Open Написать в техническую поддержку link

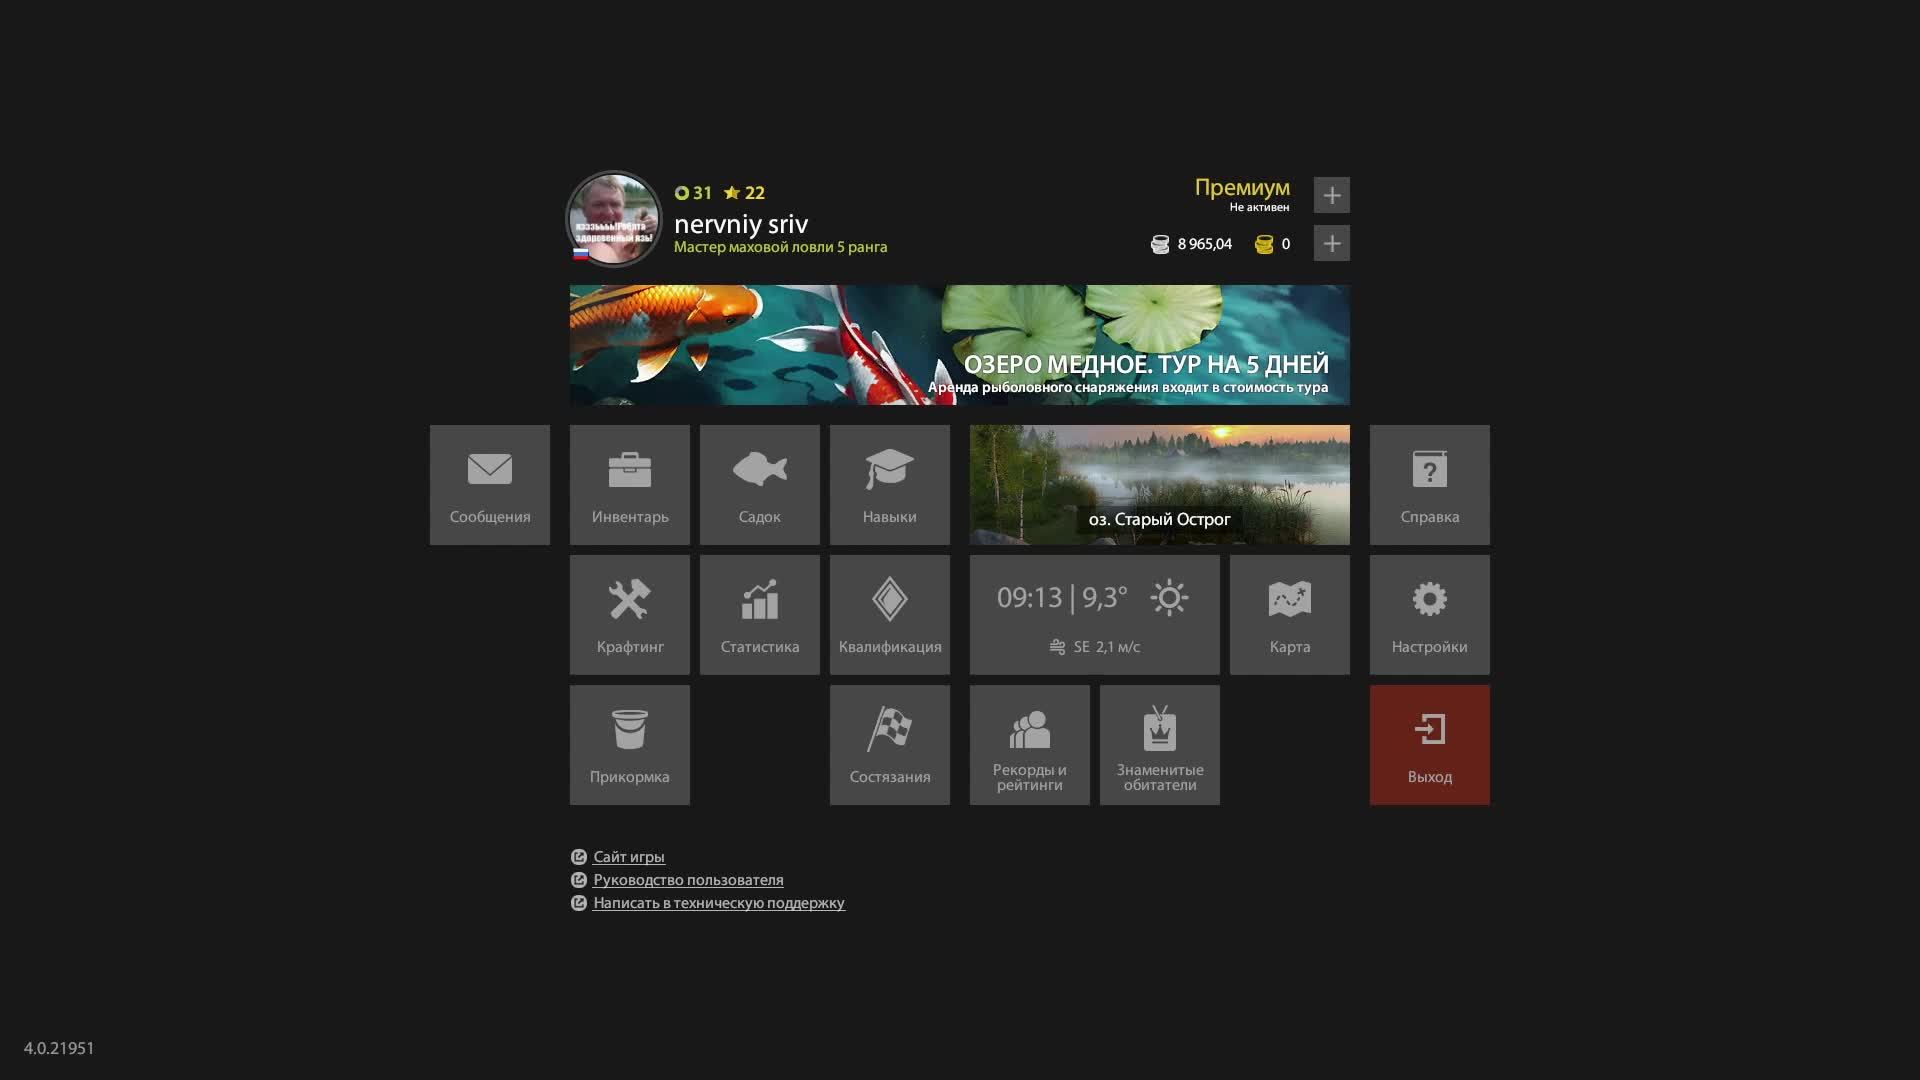[x=719, y=903]
